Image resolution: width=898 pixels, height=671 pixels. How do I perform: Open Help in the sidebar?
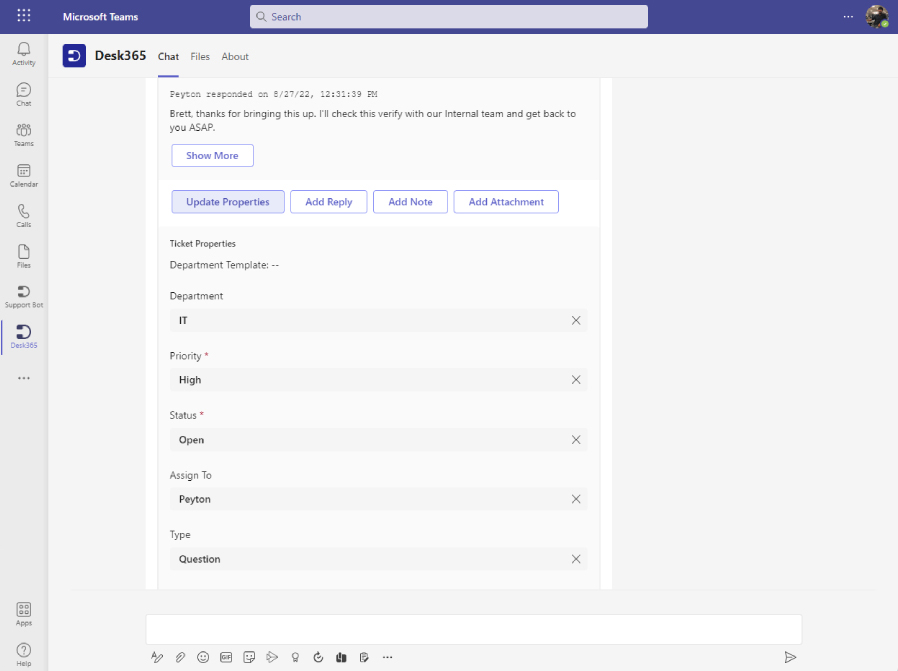23,655
